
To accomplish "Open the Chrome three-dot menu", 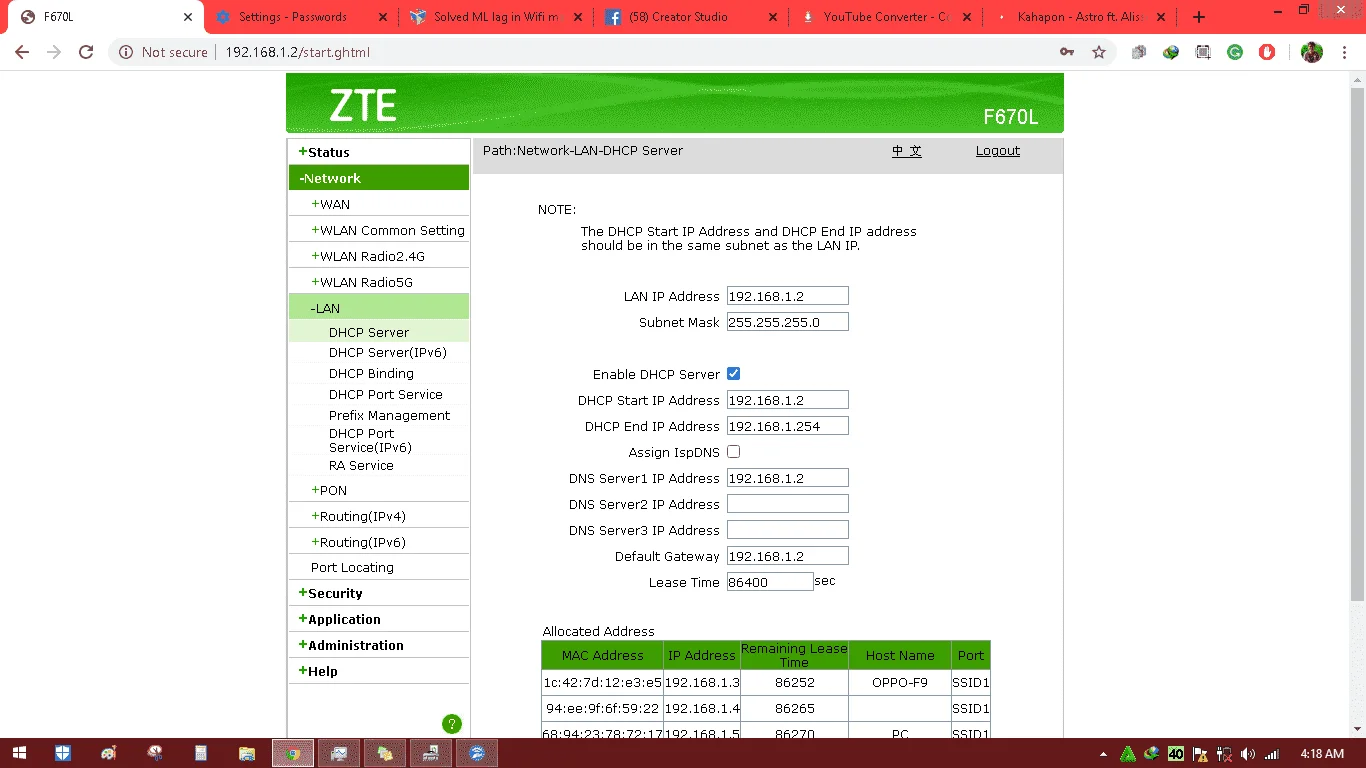I will (1345, 52).
